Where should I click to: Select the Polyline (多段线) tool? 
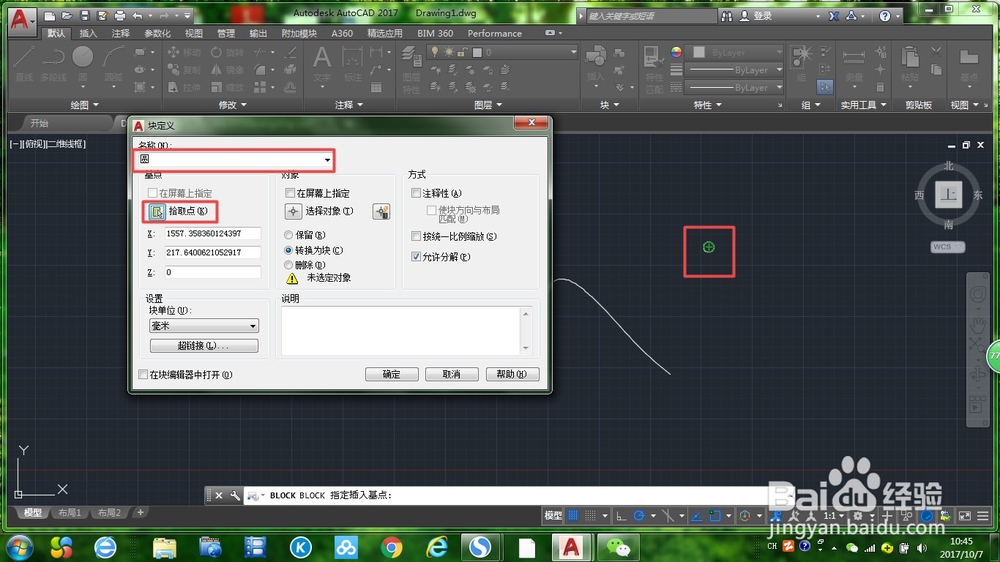tap(53, 64)
